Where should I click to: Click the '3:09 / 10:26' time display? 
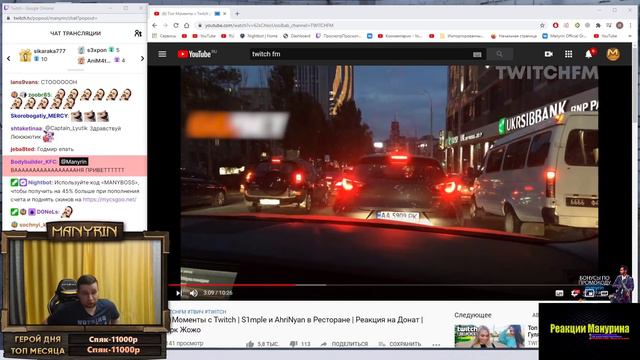click(x=218, y=293)
